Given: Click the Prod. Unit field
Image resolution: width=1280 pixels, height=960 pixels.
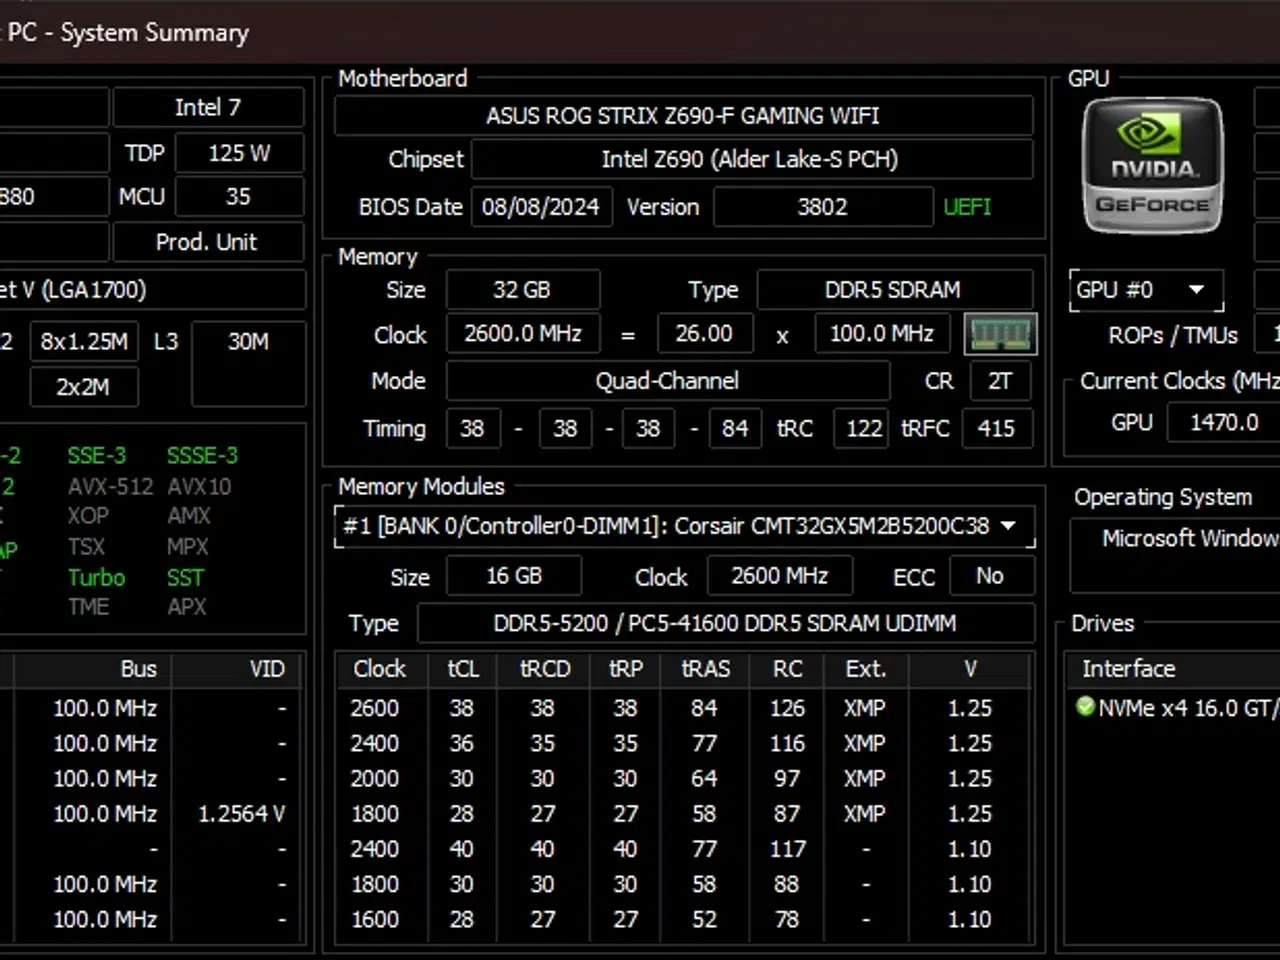Looking at the screenshot, I should click(x=208, y=242).
